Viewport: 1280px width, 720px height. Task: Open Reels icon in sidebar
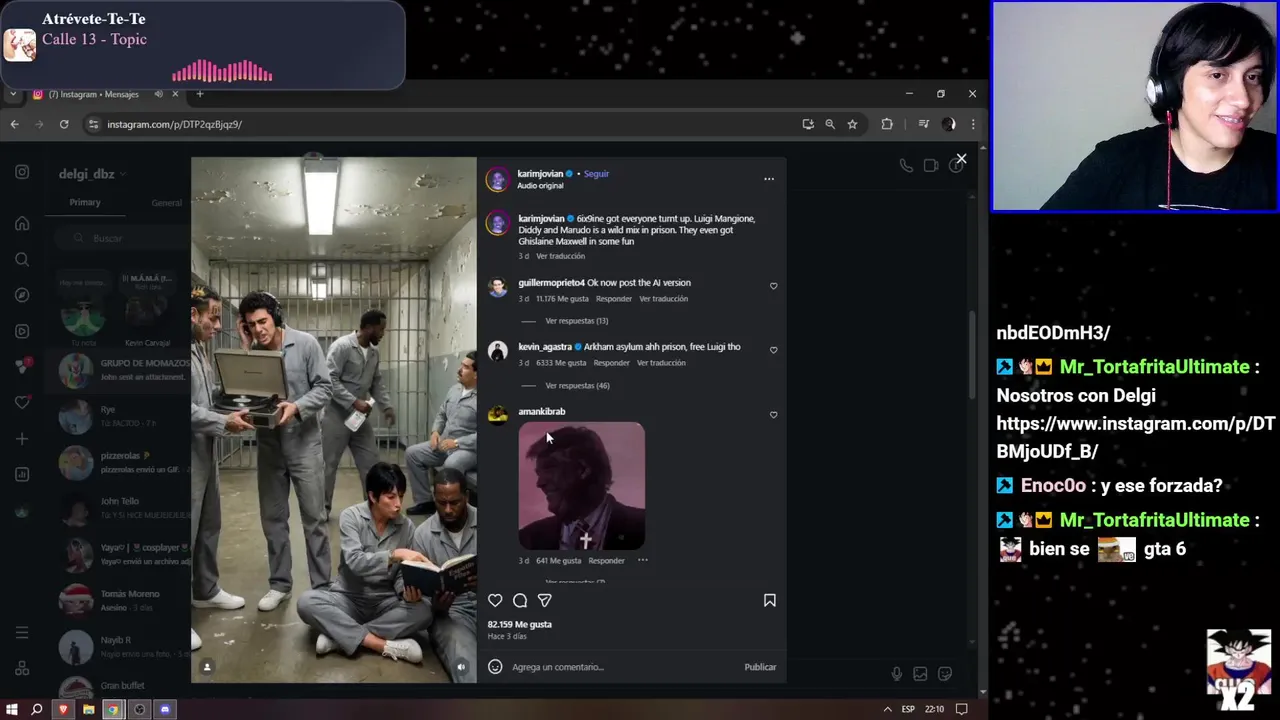coord(22,331)
